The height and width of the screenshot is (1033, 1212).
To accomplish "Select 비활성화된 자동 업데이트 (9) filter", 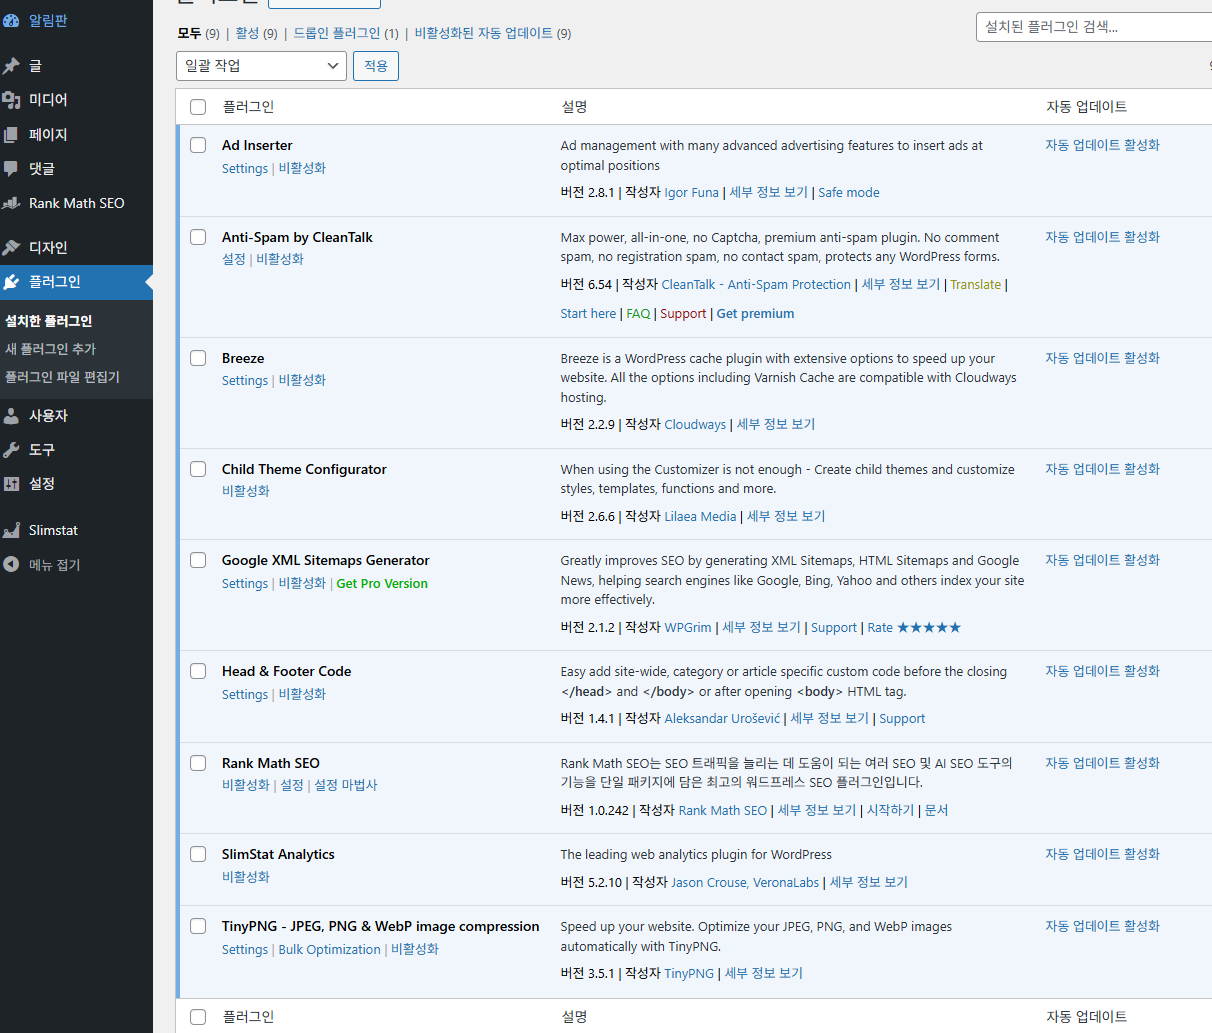I will point(493,33).
